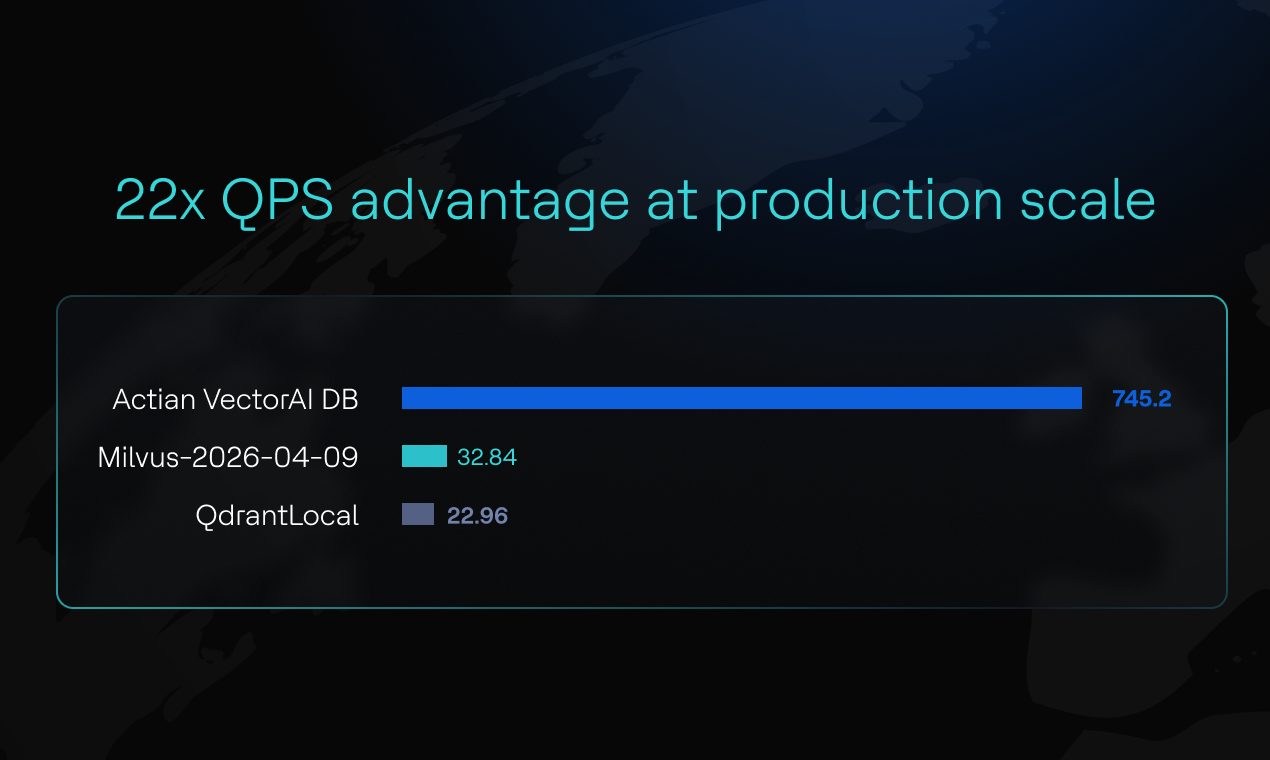This screenshot has width=1270, height=760.
Task: Select the QdrantLocal label
Action: pyautogui.click(x=277, y=516)
